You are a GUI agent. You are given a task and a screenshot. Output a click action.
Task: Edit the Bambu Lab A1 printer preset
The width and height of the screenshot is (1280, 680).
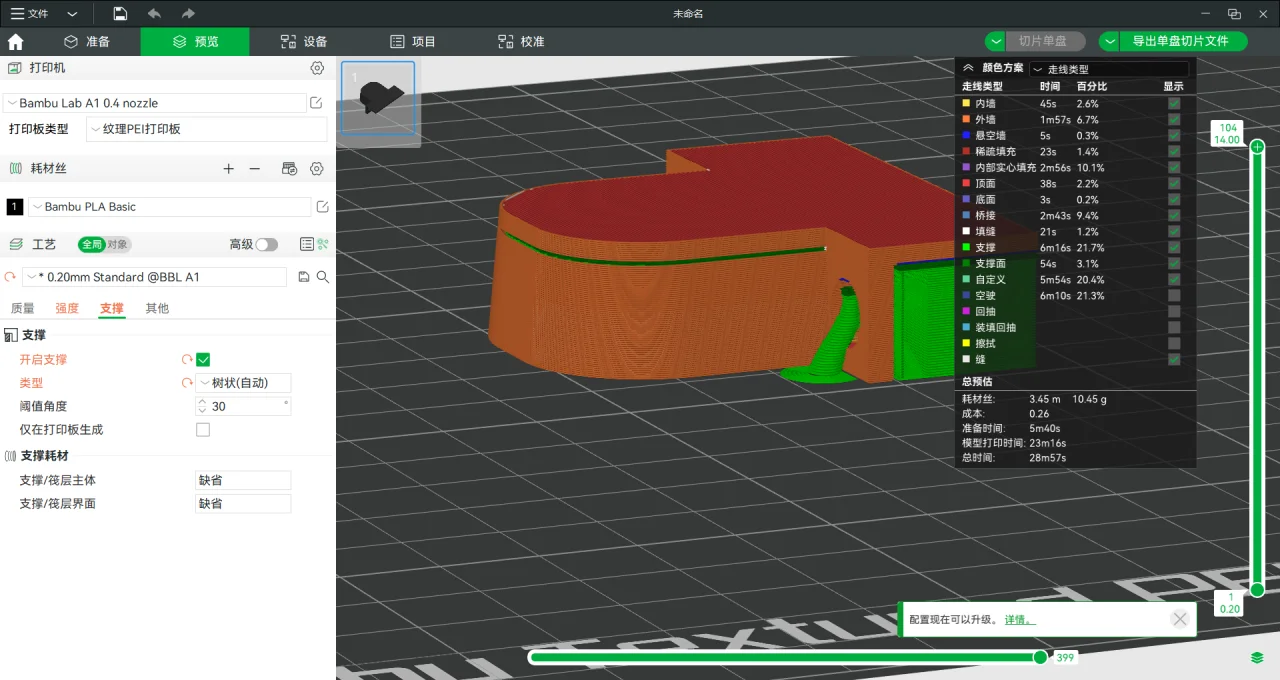click(317, 103)
